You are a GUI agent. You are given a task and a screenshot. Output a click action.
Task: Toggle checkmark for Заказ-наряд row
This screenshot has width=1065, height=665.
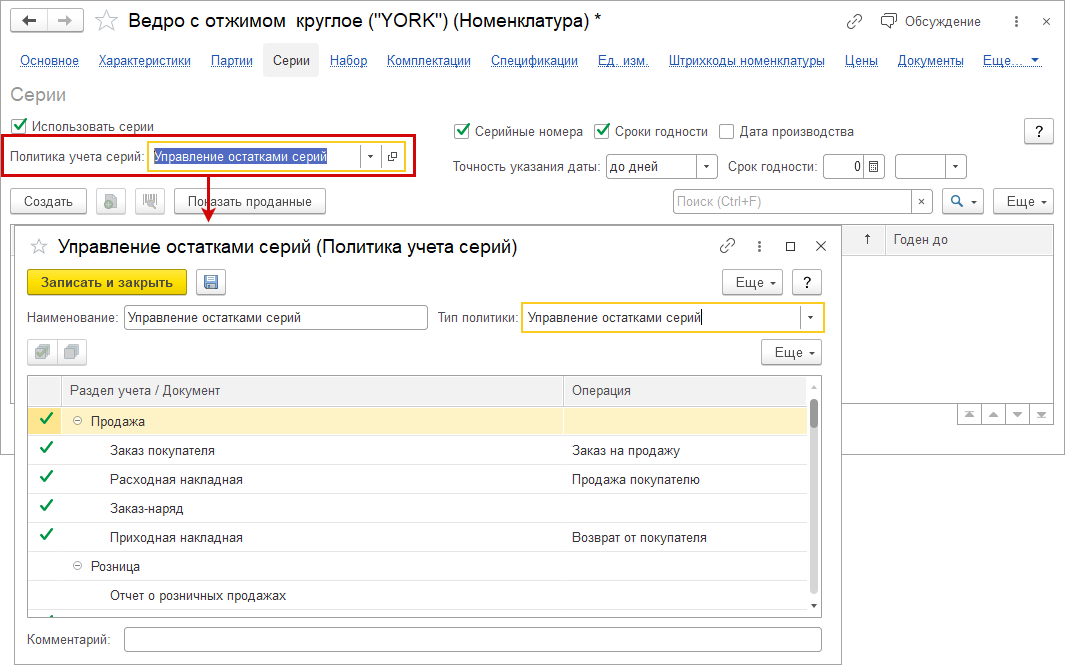tap(46, 507)
